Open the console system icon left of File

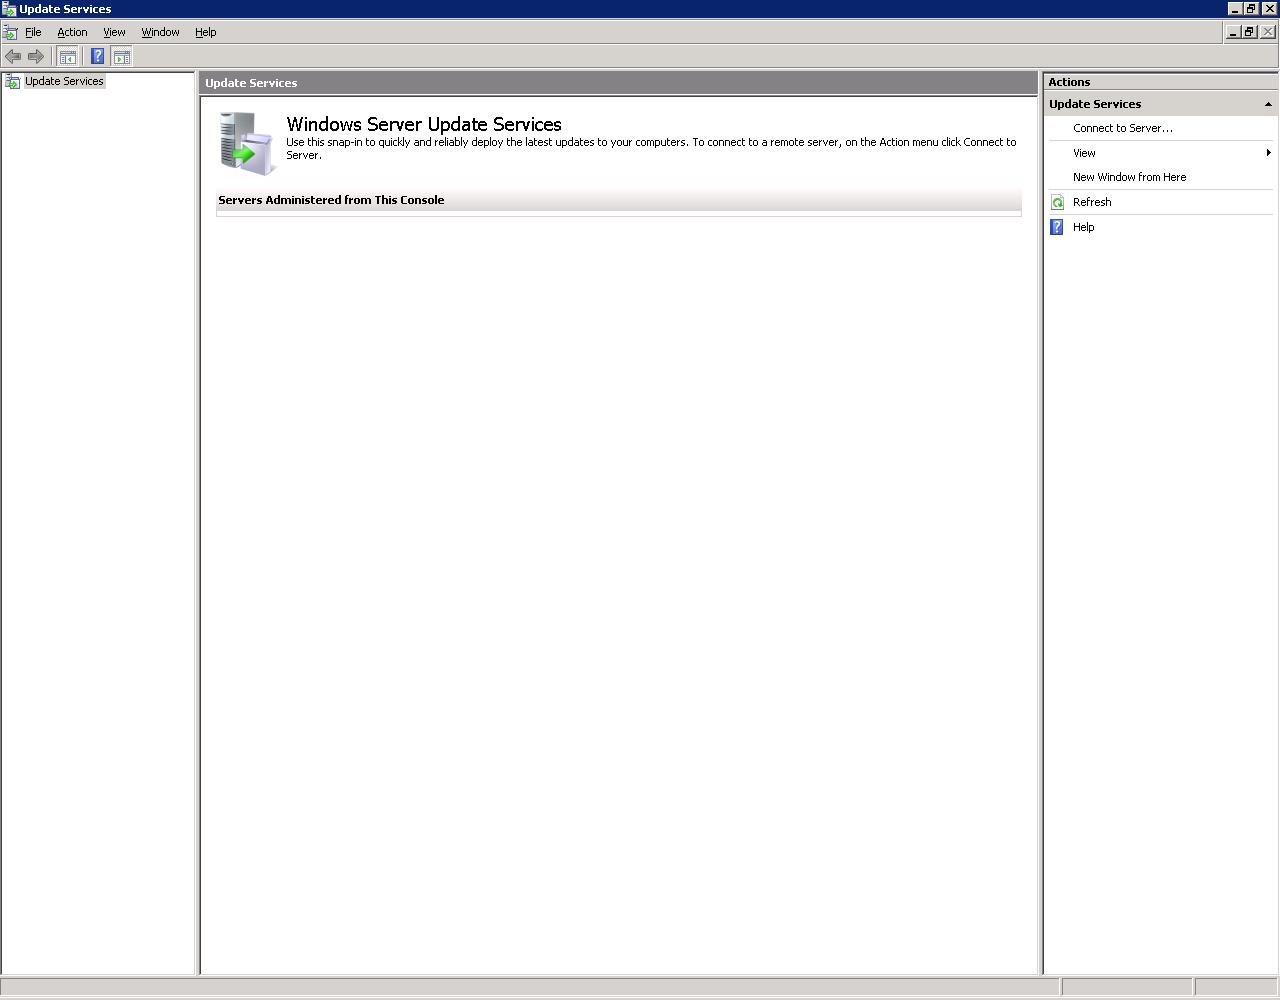[x=10, y=32]
